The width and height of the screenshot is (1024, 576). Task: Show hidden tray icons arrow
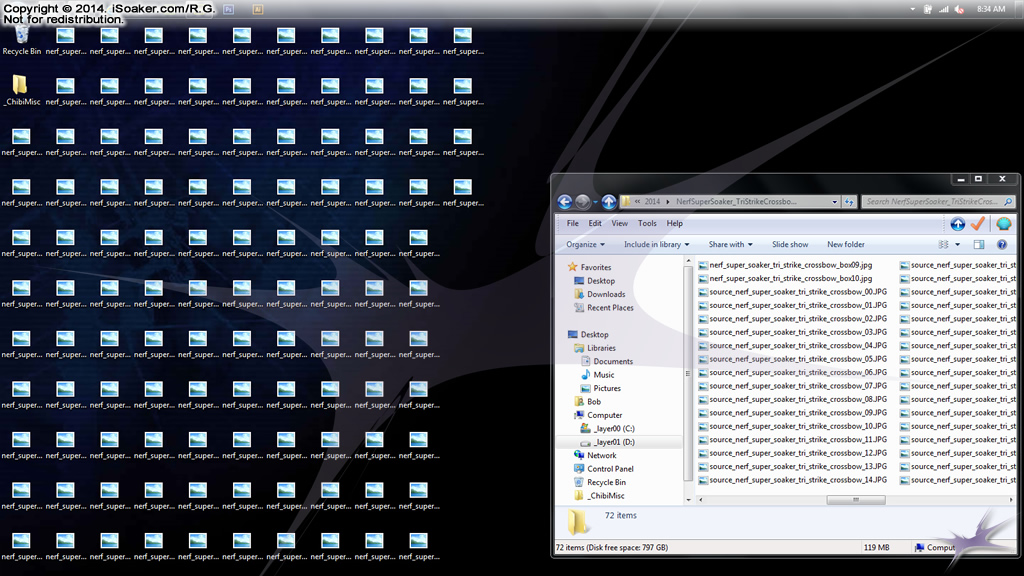[x=912, y=9]
